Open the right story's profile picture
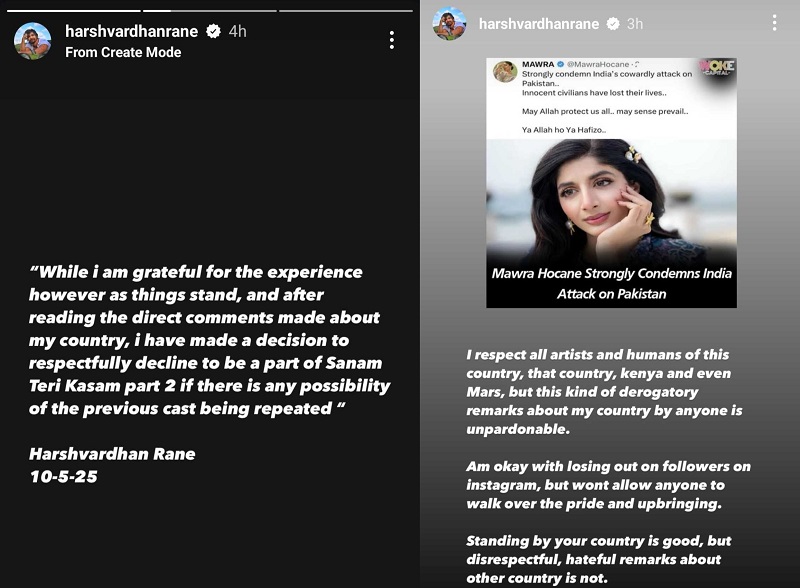Viewport: 800px width, 588px height. [449, 23]
